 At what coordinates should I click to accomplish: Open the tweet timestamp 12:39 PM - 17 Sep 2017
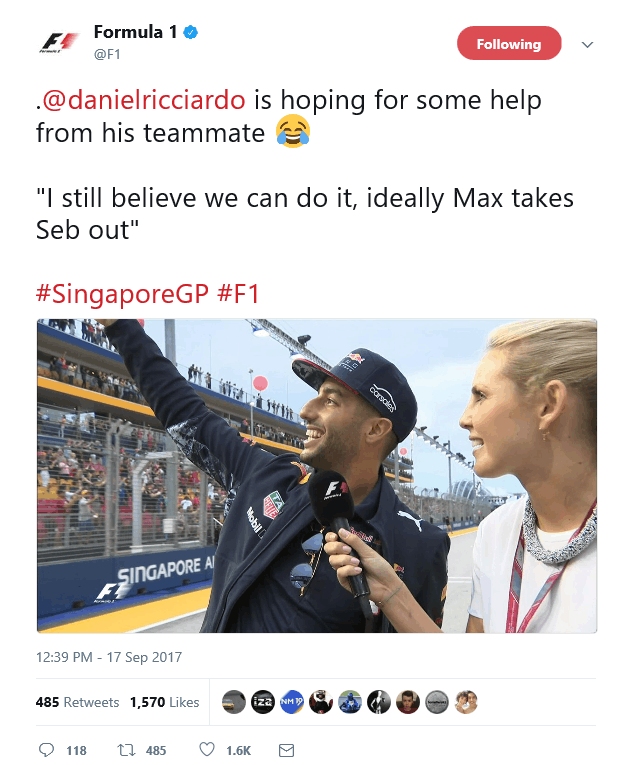(109, 657)
